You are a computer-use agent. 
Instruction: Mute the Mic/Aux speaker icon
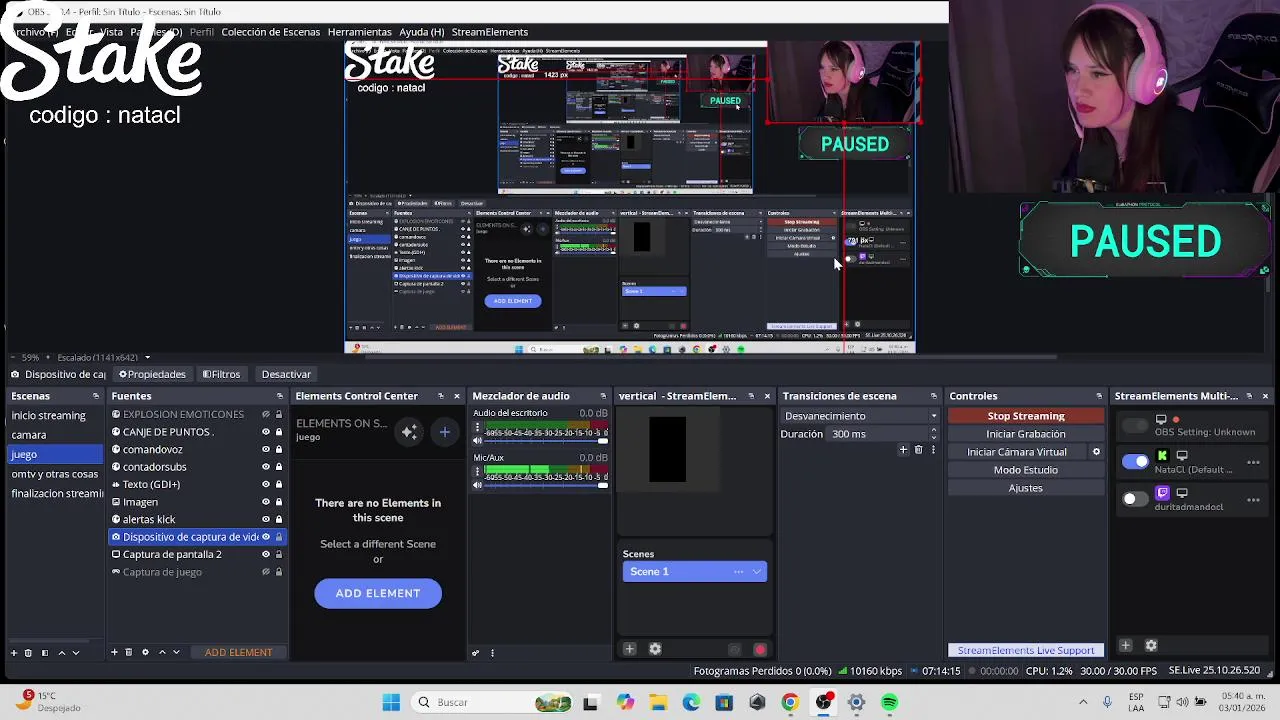(x=477, y=485)
